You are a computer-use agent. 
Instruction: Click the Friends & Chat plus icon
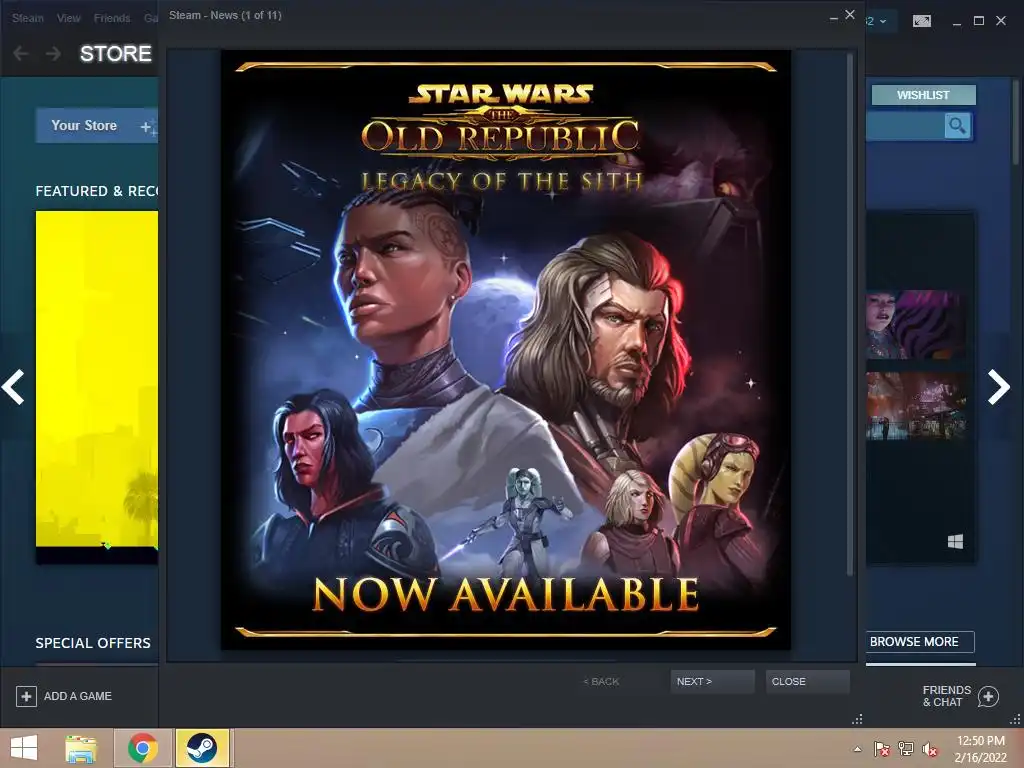click(988, 697)
